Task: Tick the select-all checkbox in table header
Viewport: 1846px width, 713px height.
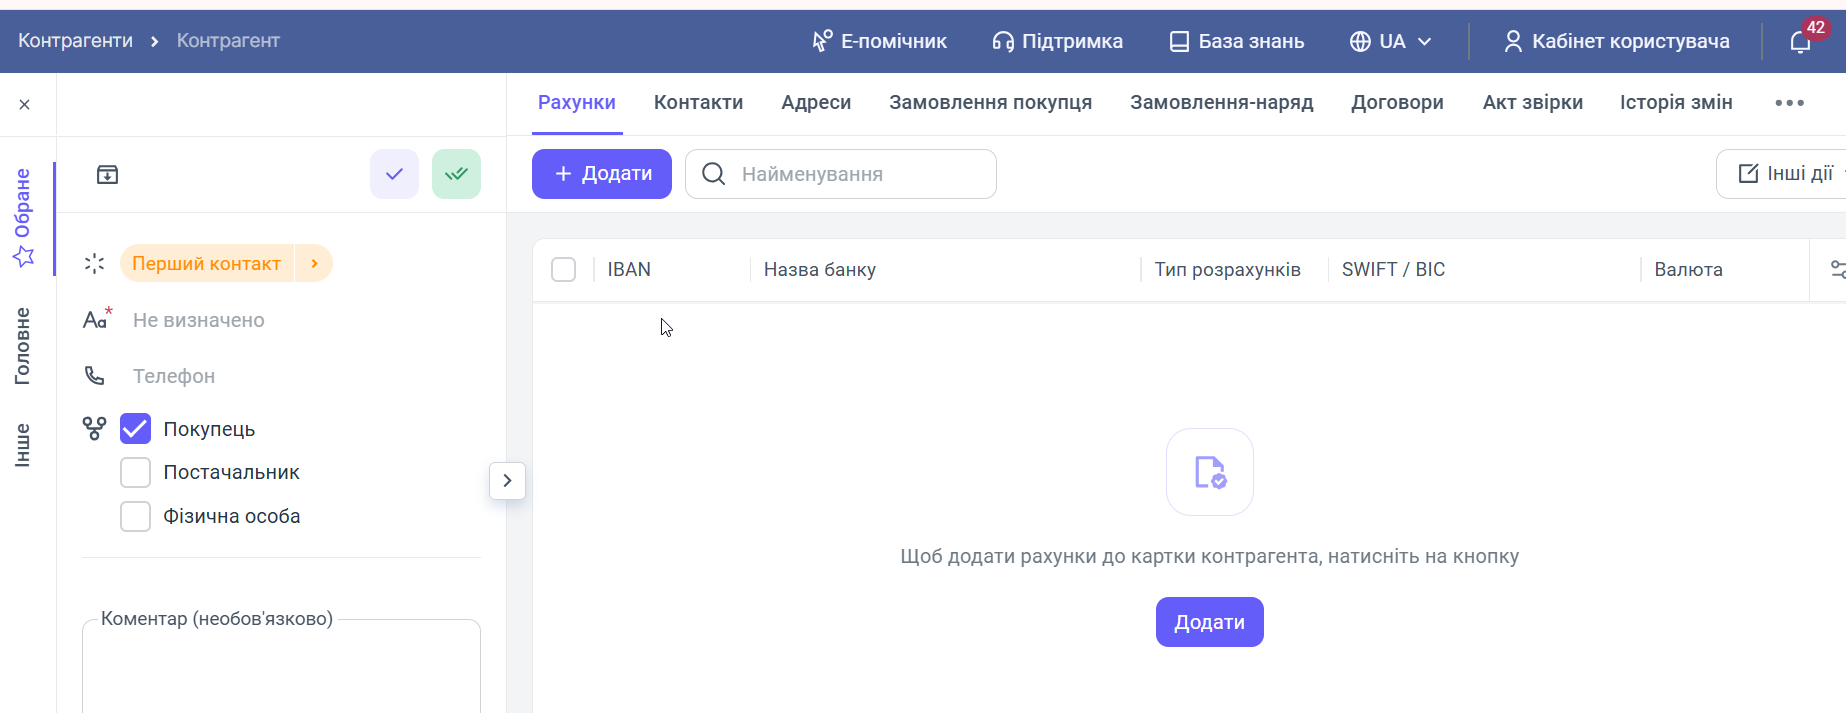Action: [564, 270]
